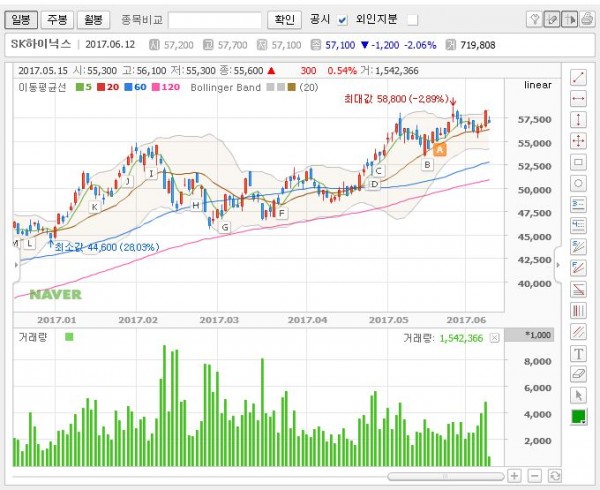600x490 pixels.
Task: Zoom in with the plus button
Action: point(514,476)
